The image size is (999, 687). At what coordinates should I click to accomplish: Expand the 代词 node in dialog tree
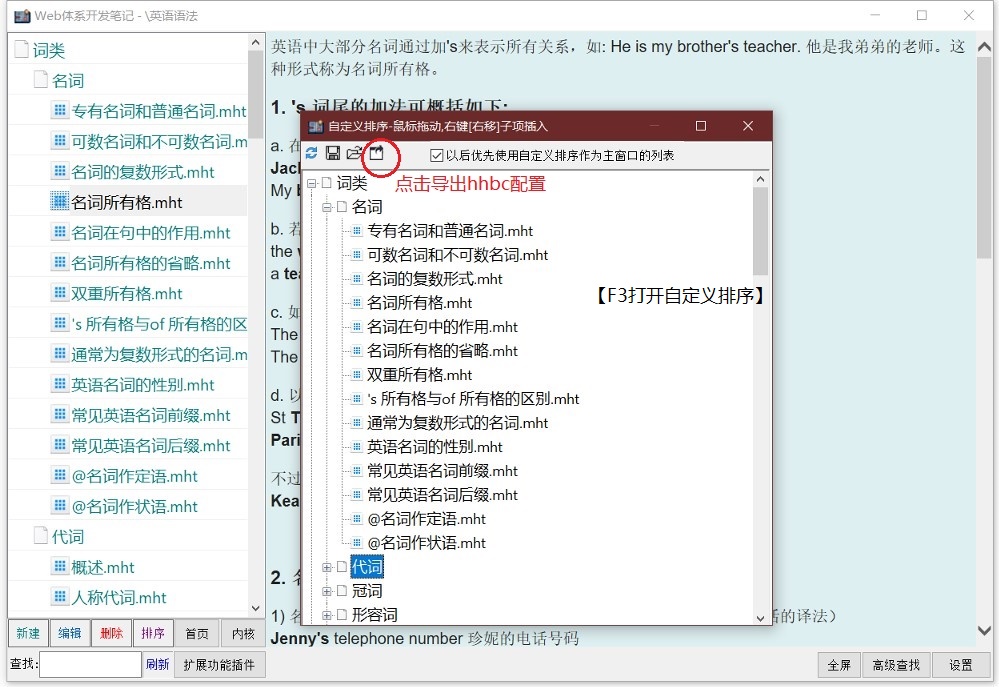pos(327,567)
